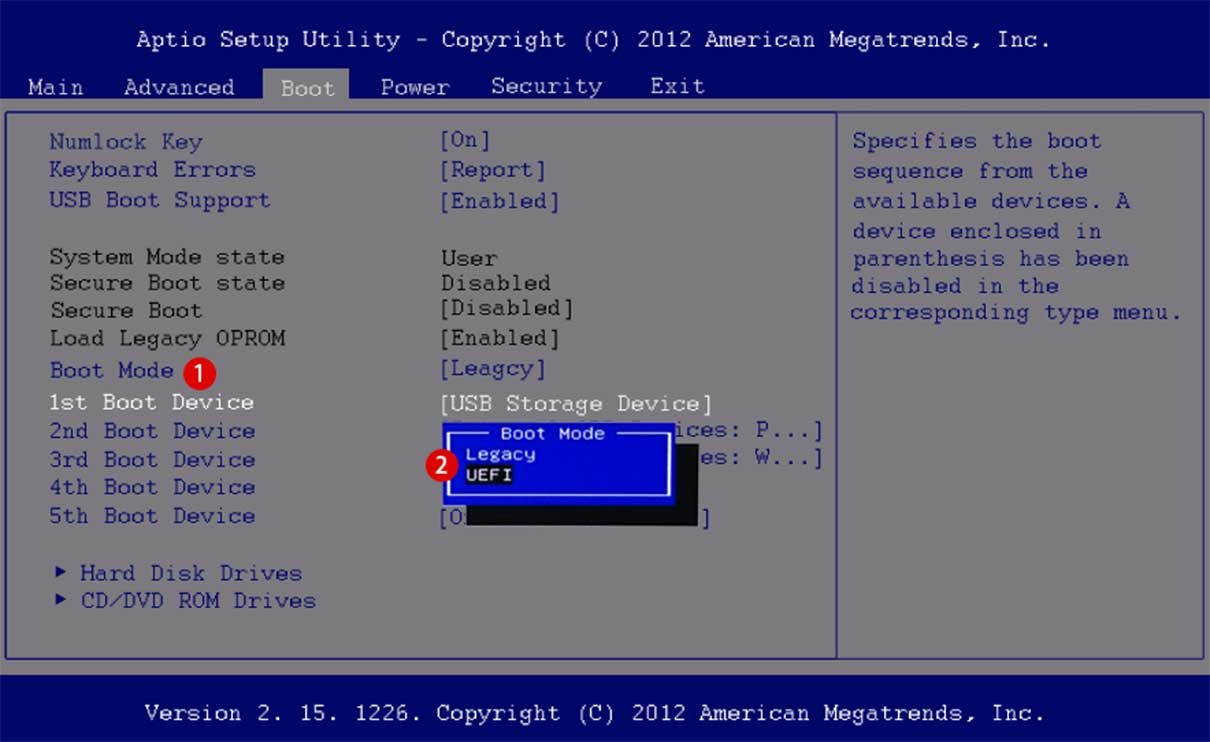1210x742 pixels.
Task: Open the Security tab
Action: (x=547, y=87)
